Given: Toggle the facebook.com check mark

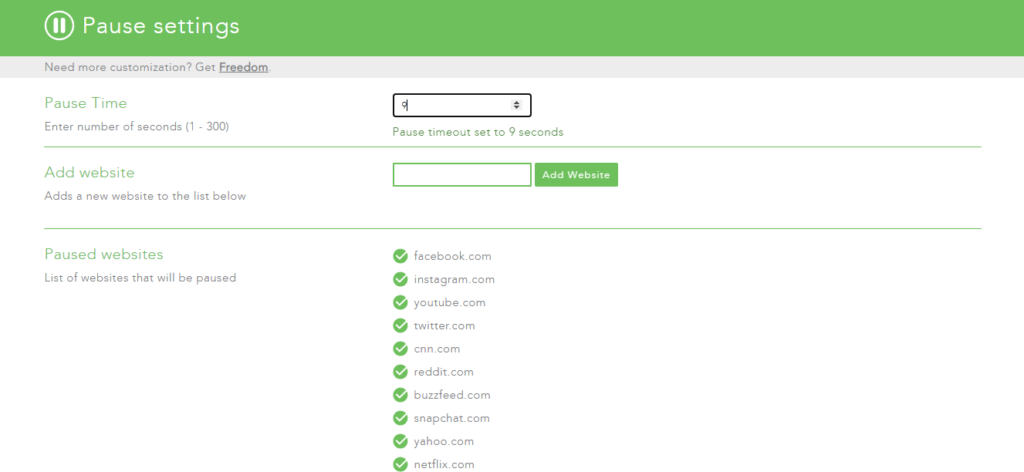Looking at the screenshot, I should click(400, 256).
